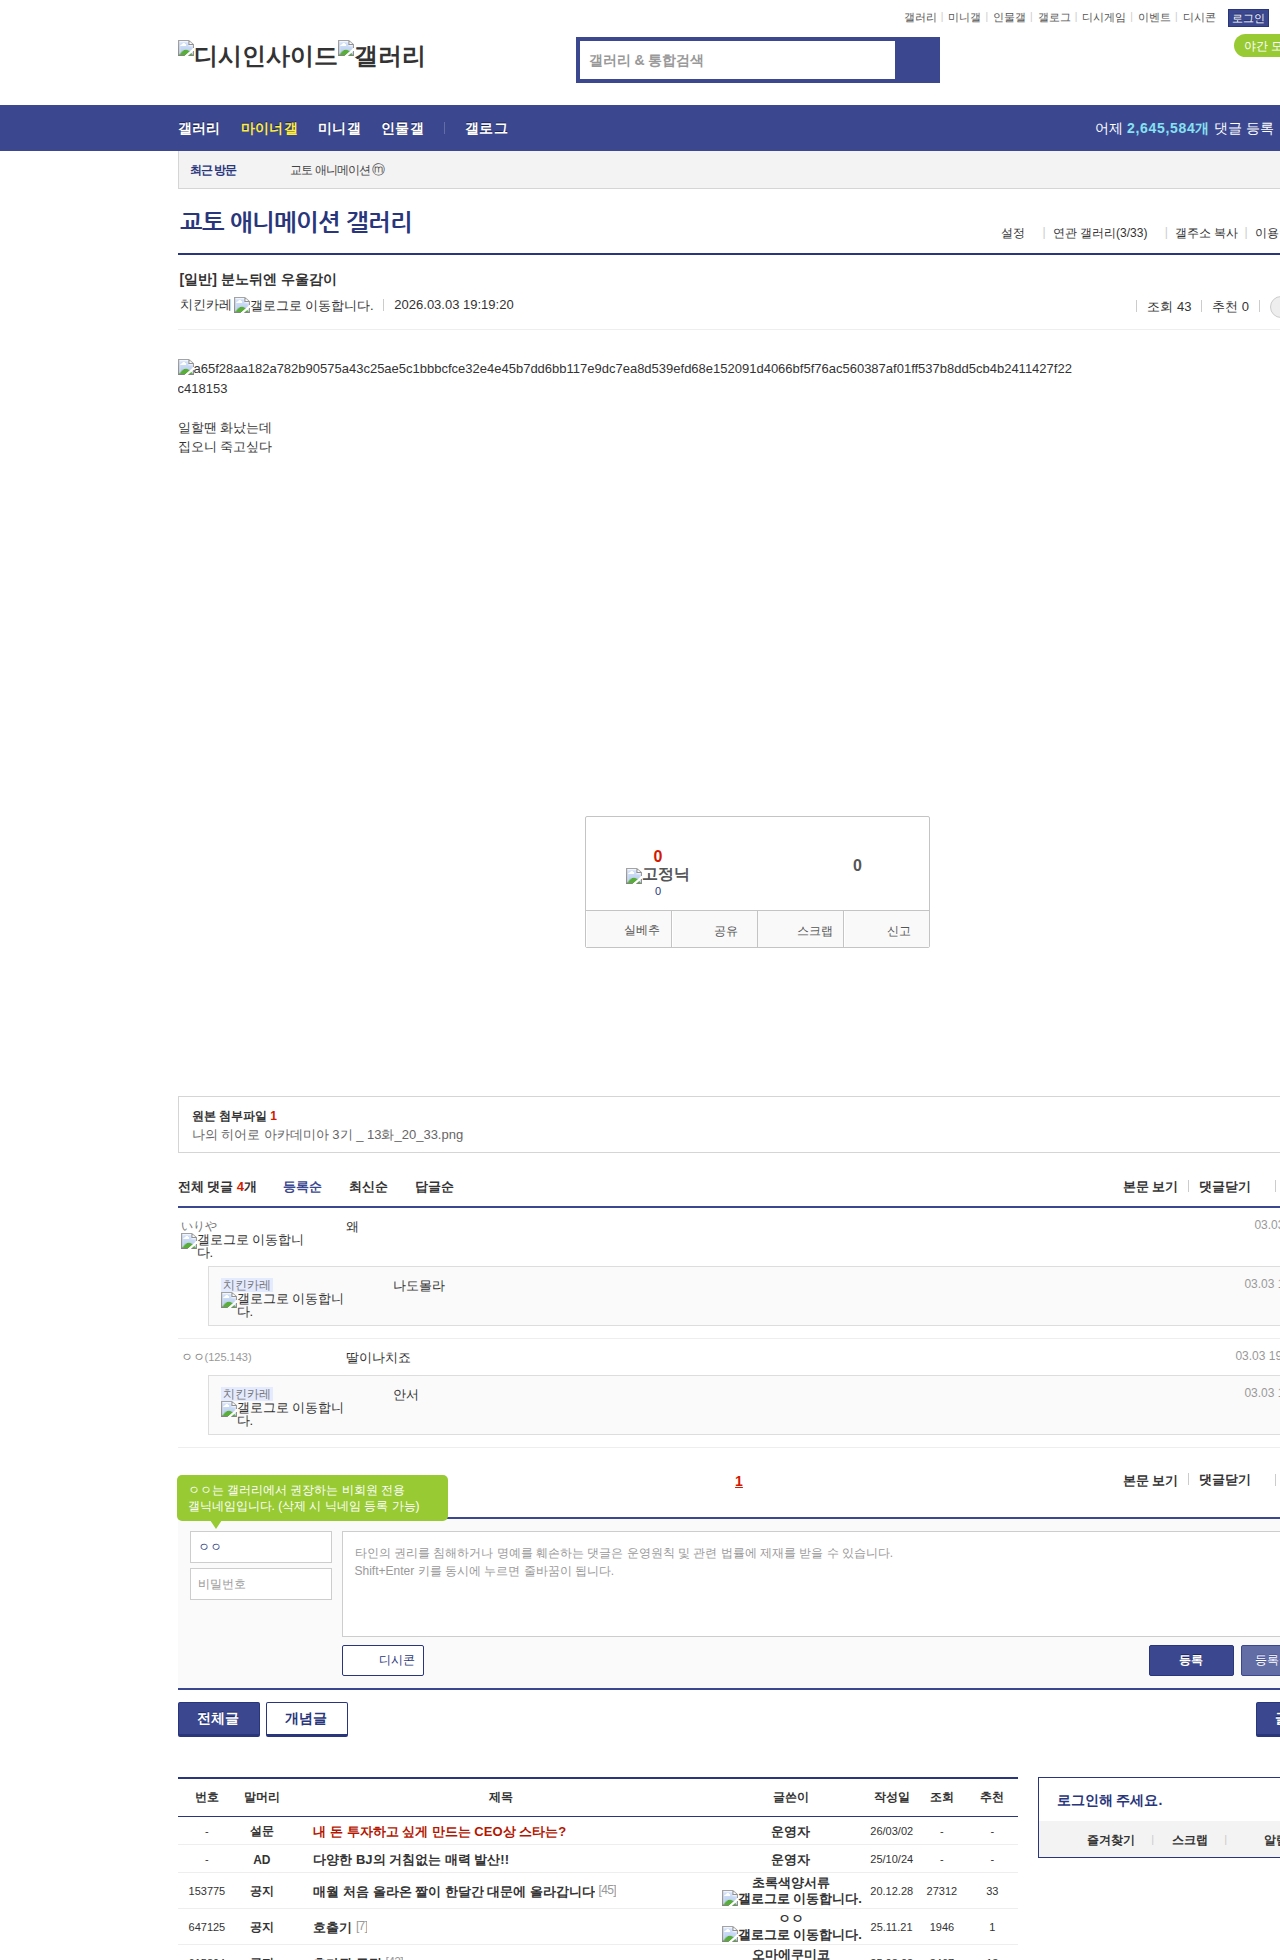Open gallog icon on the 나도몰라 reply
This screenshot has width=1280, height=1960.
(282, 1304)
